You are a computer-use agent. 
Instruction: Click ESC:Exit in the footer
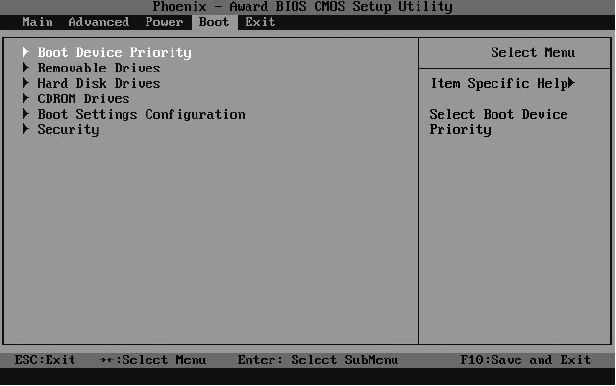tap(45, 360)
